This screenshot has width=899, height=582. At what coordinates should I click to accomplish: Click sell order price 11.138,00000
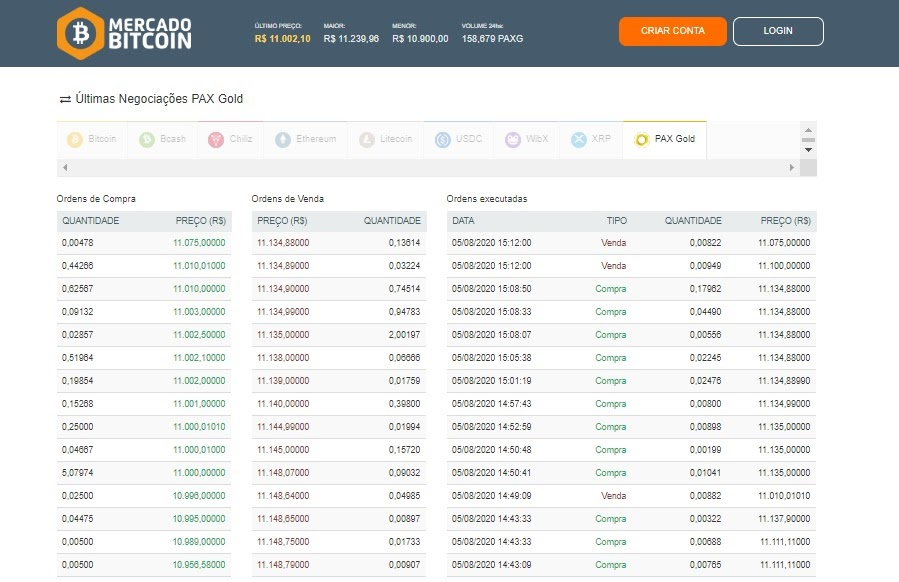pyautogui.click(x=283, y=358)
